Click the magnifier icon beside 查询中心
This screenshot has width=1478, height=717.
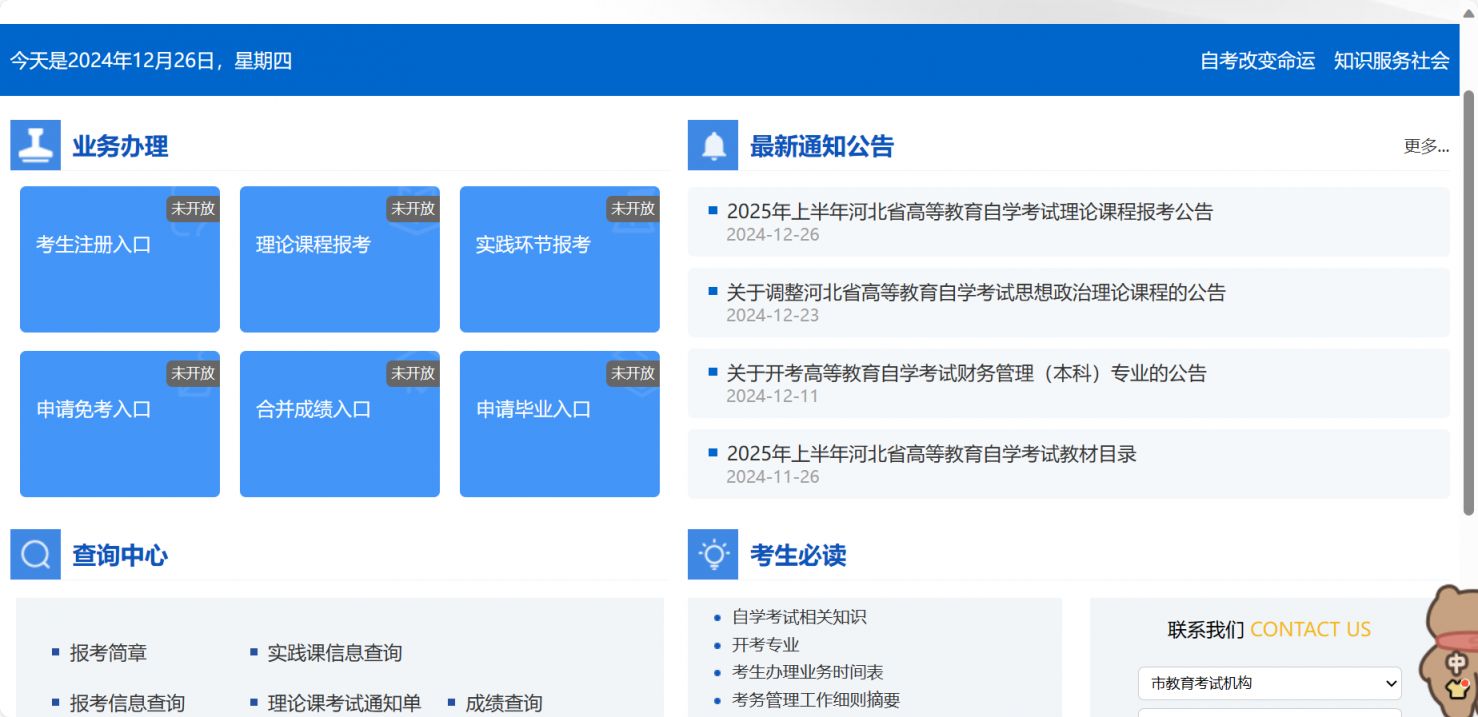(x=36, y=555)
